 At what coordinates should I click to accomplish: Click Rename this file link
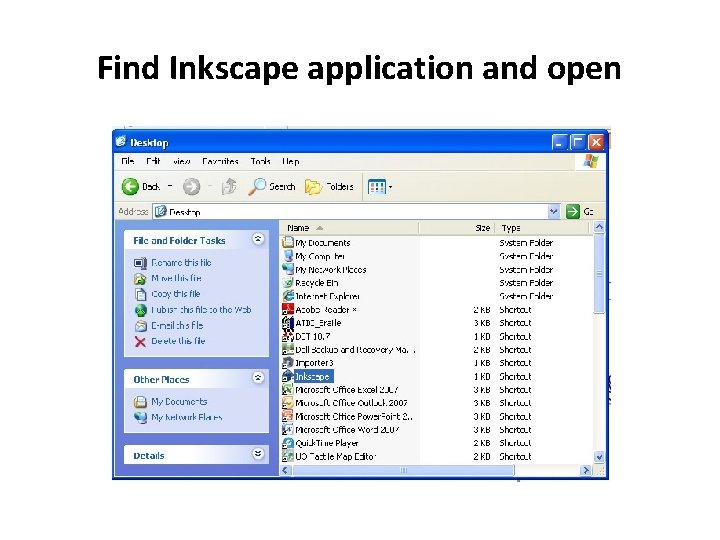[x=181, y=263]
